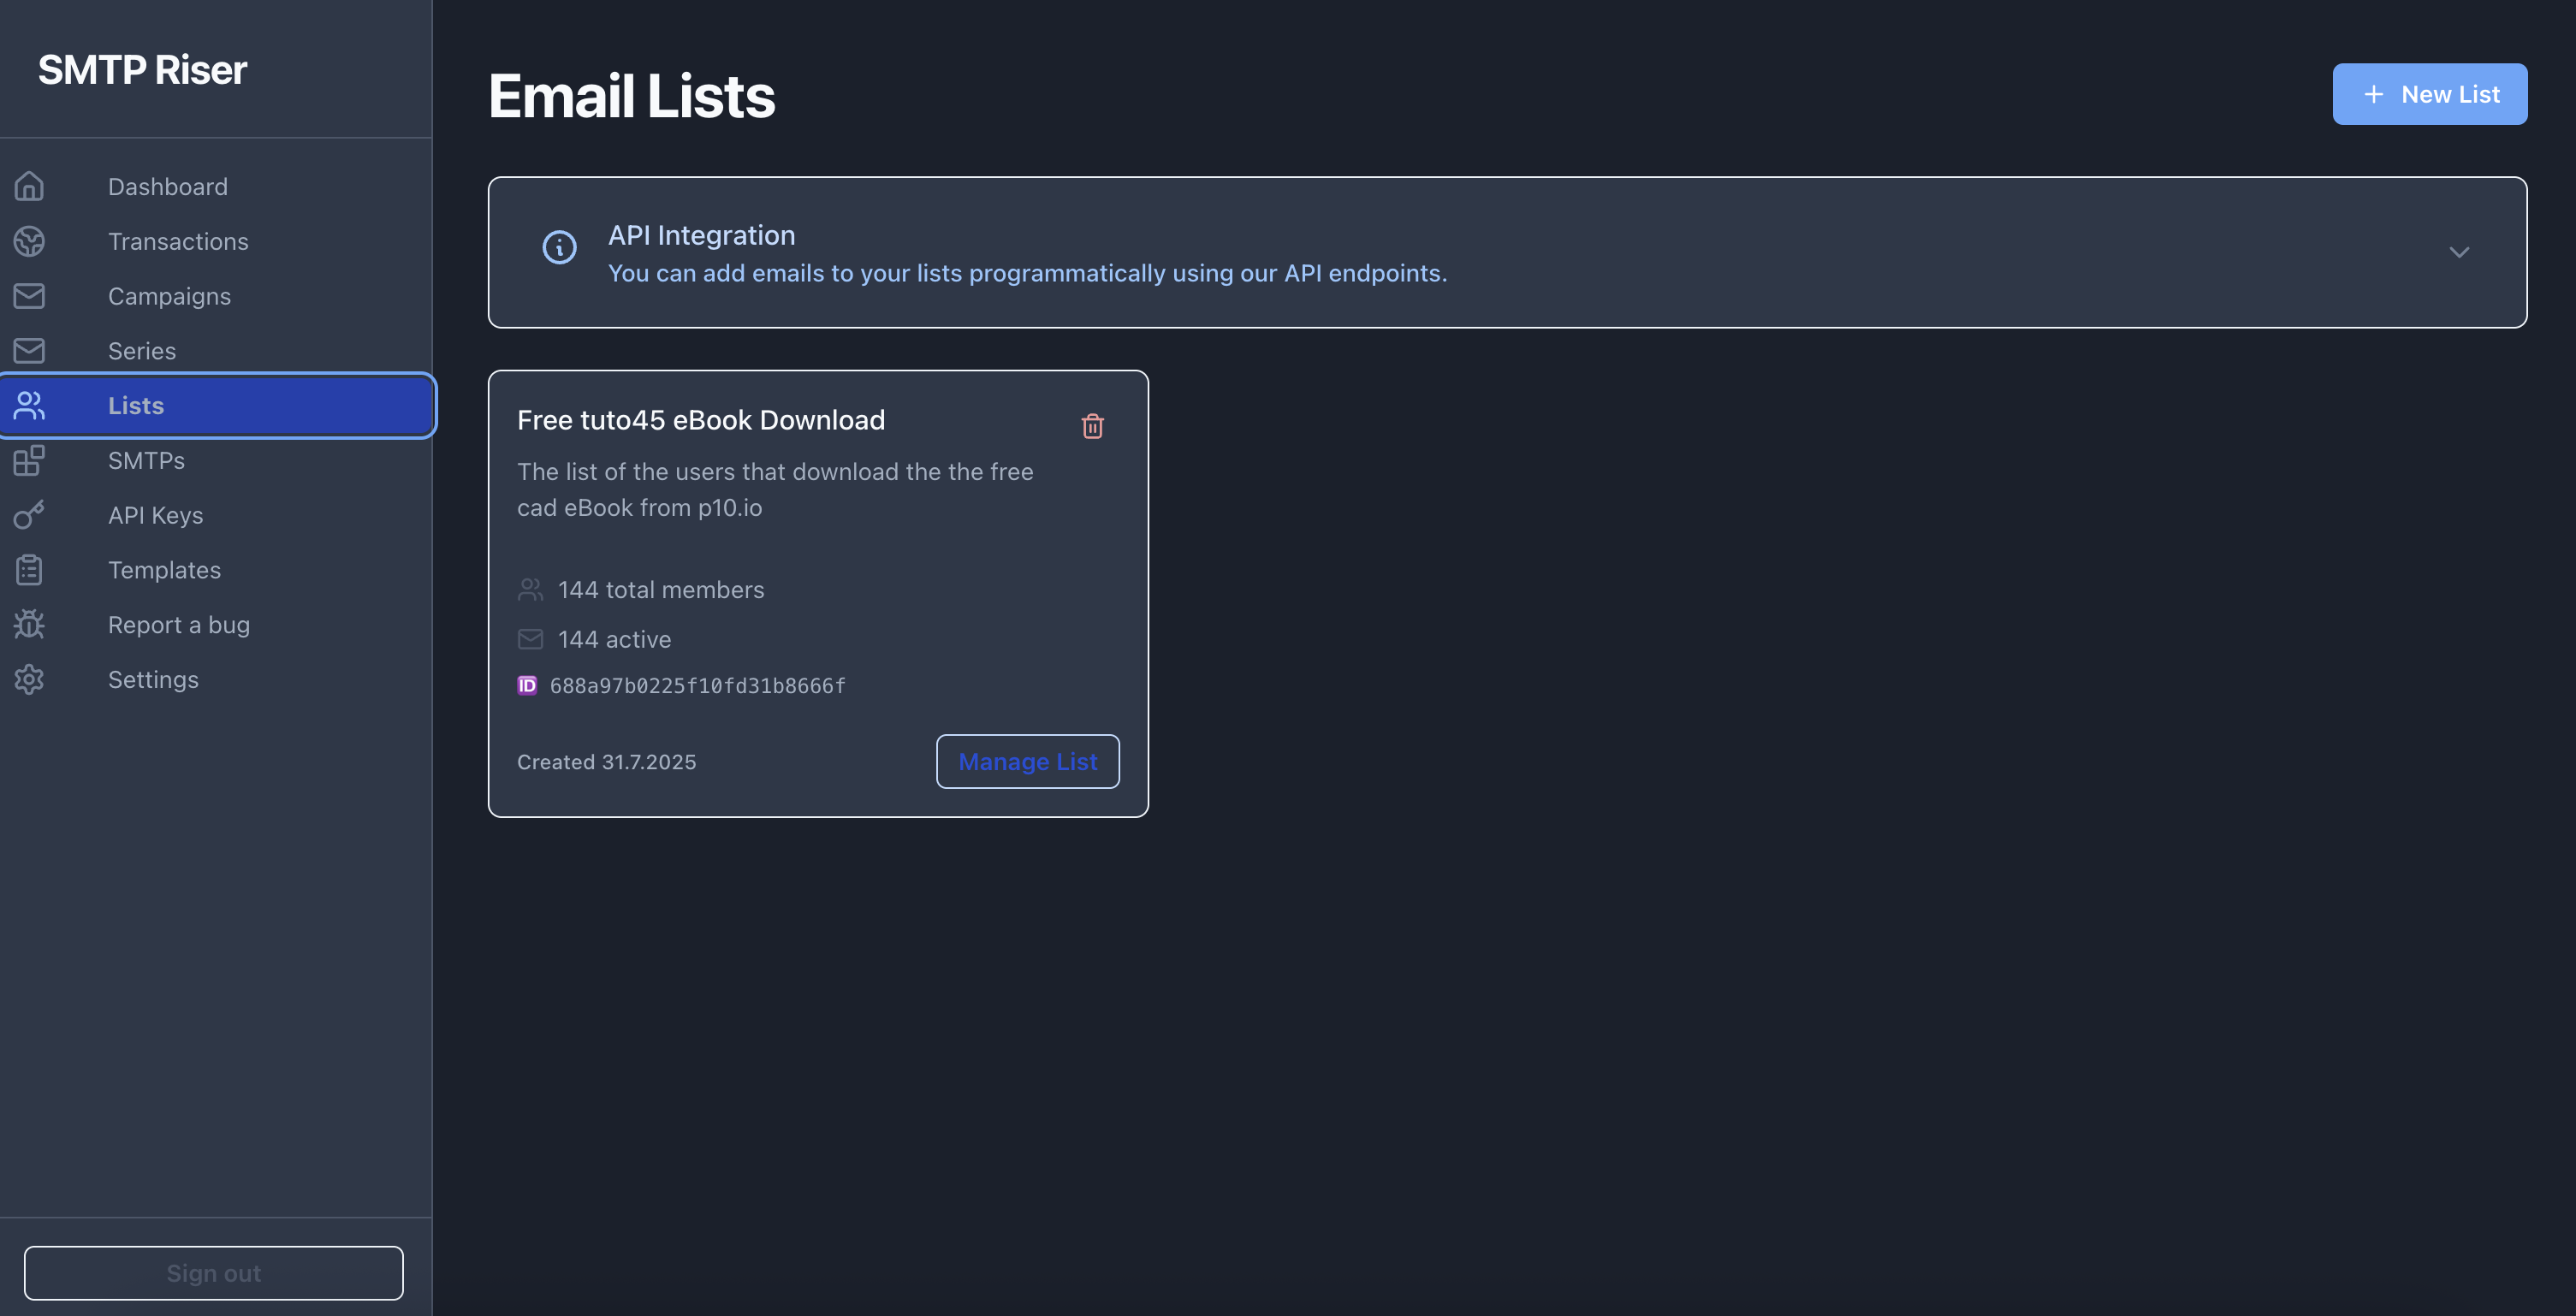Image resolution: width=2576 pixels, height=1316 pixels.
Task: Click the New List button
Action: click(x=2430, y=93)
